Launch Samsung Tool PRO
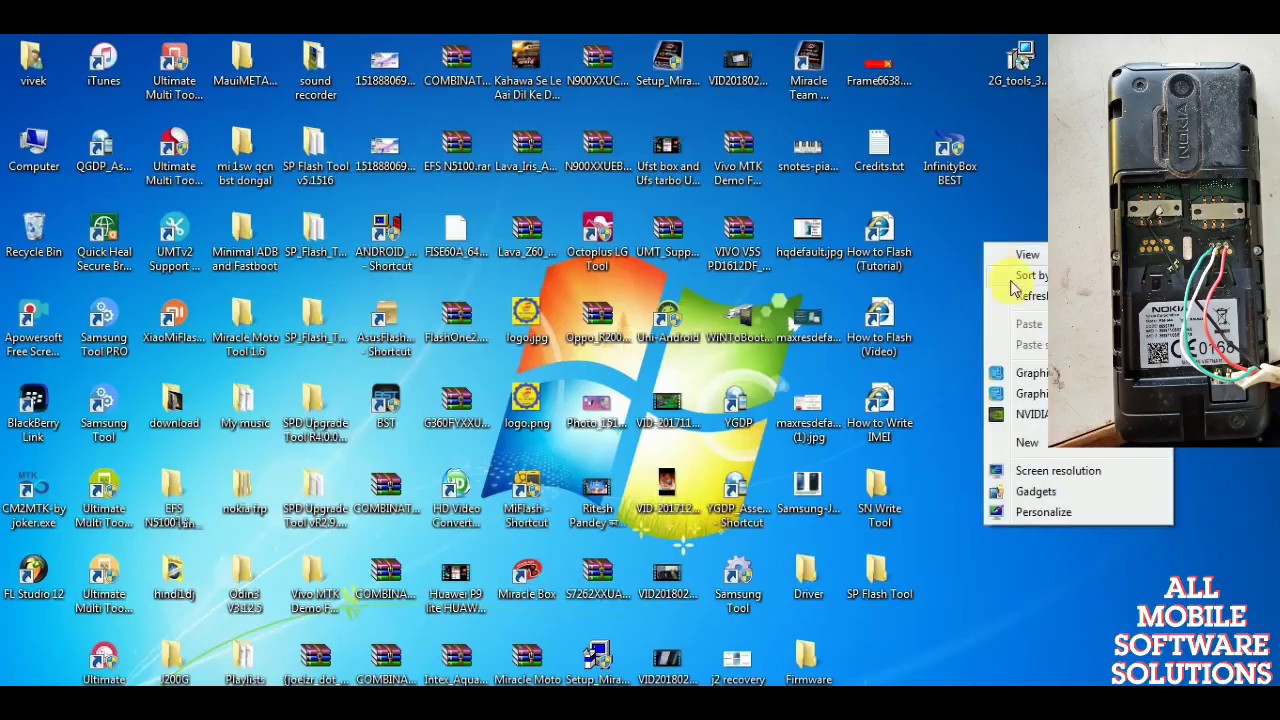 click(x=104, y=328)
